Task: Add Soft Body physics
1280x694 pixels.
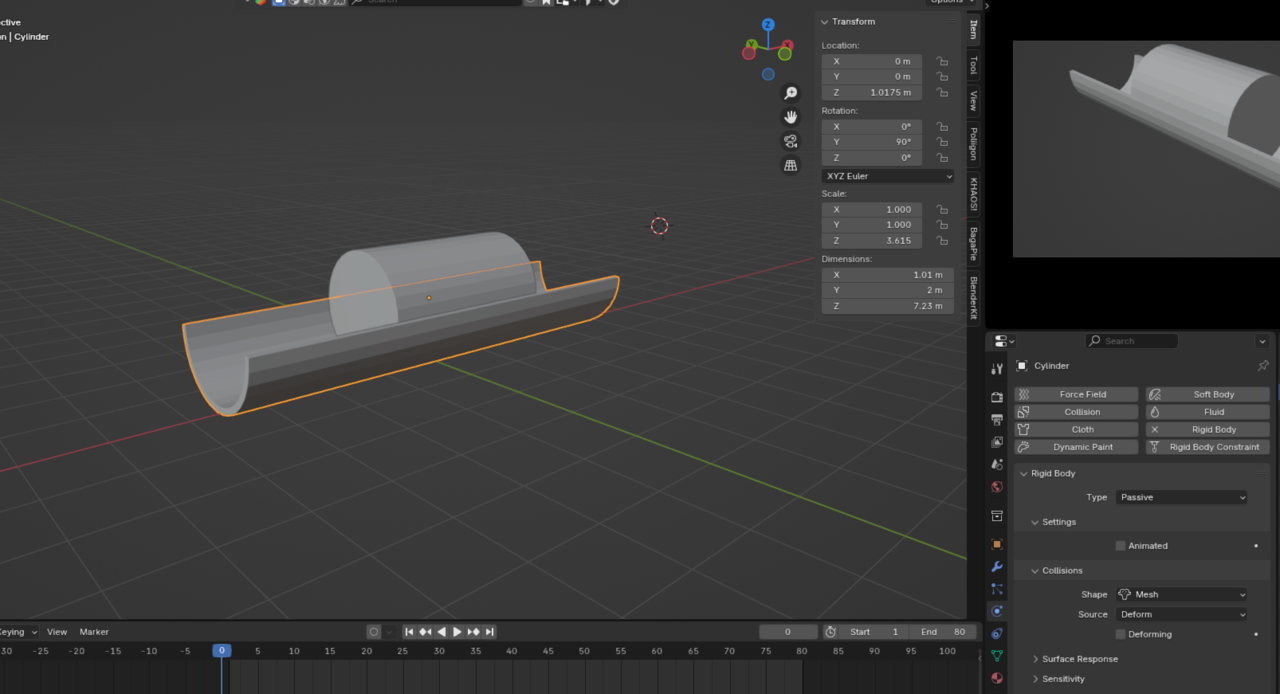Action: click(1208, 394)
